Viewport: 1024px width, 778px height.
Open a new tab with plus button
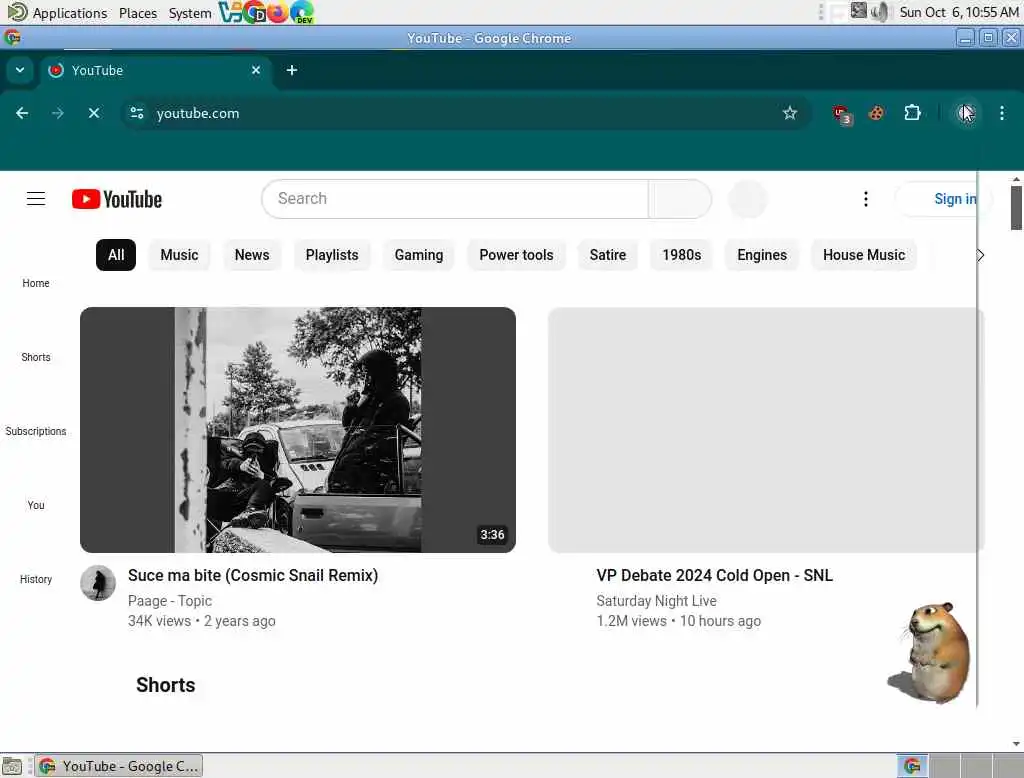tap(292, 70)
